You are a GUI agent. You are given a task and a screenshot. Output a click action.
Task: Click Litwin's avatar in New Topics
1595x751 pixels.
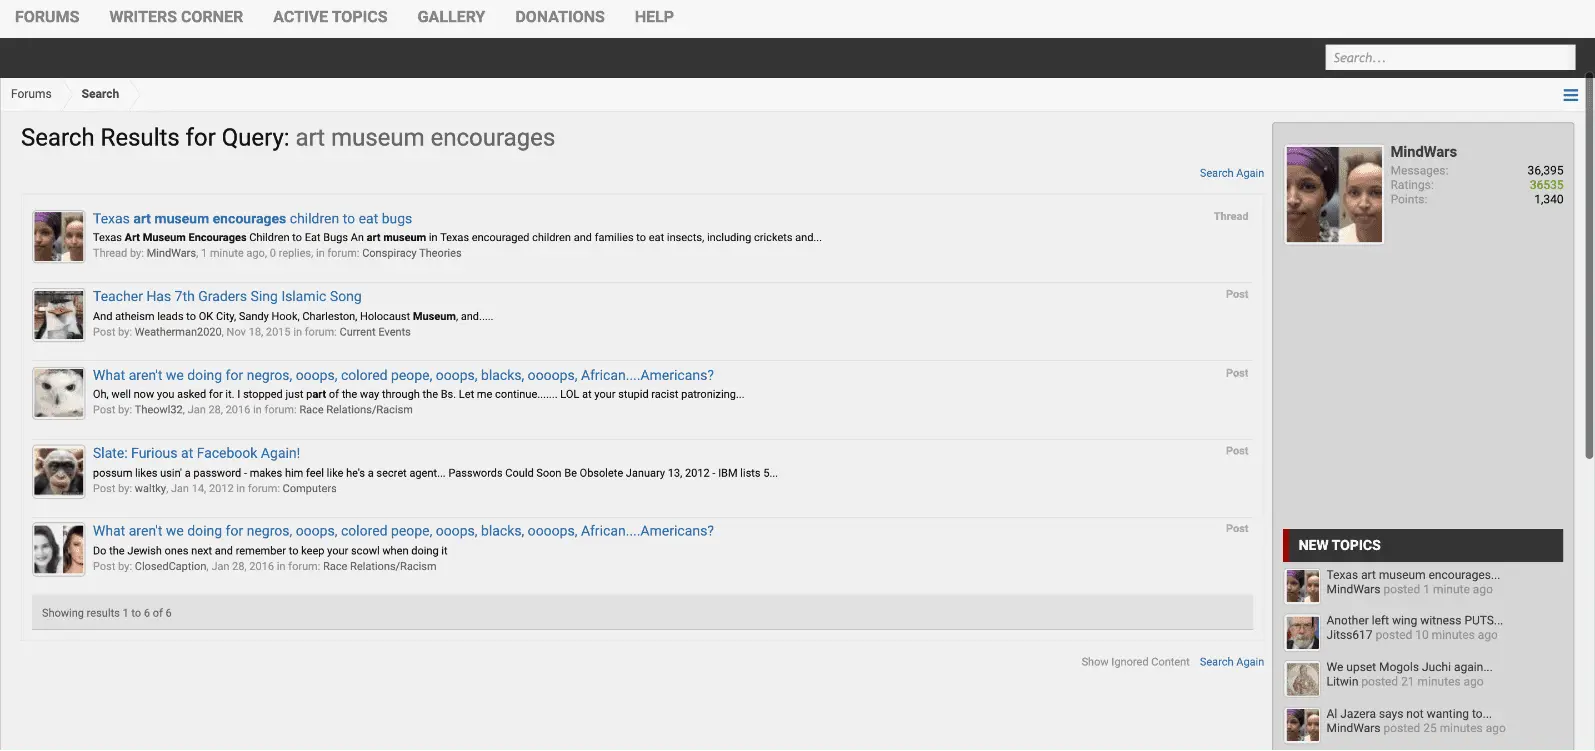[1302, 679]
